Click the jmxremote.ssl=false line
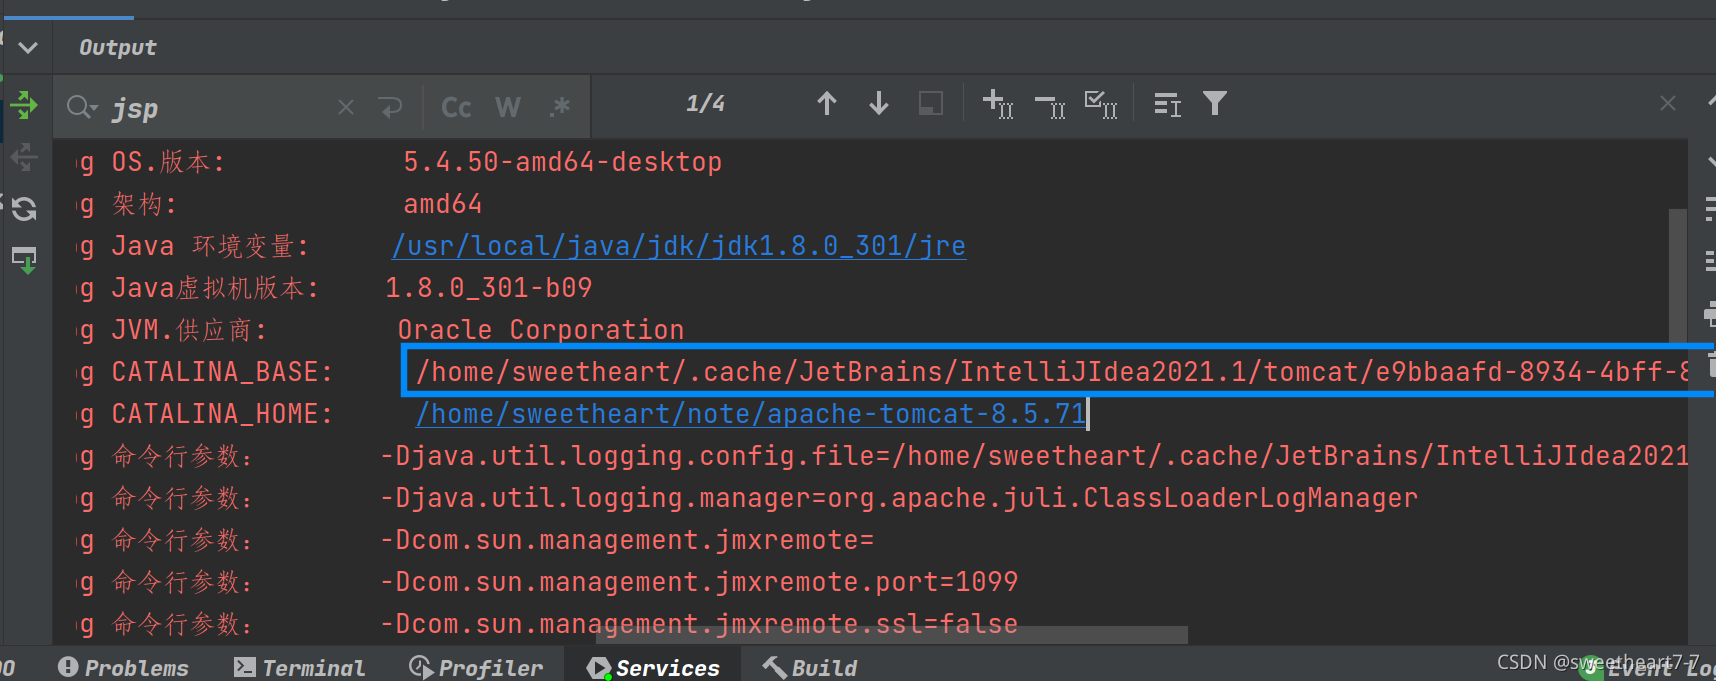 point(699,624)
